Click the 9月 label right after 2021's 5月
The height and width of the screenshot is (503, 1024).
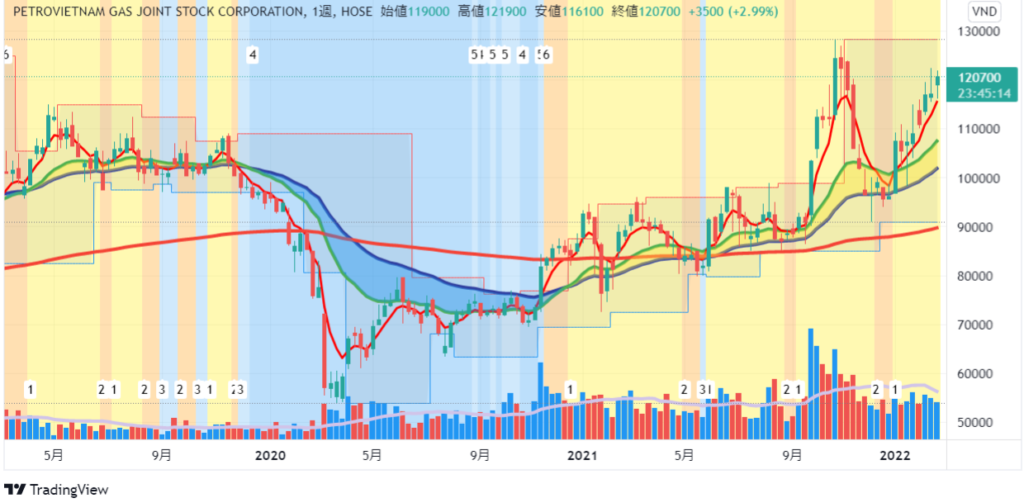coord(792,455)
